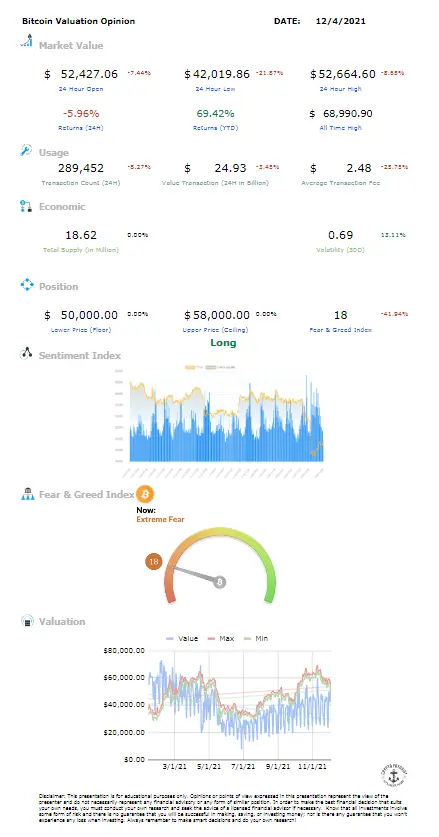Viewport: 439px width, 837px height.
Task: Click the Economic section icon
Action: [27, 207]
